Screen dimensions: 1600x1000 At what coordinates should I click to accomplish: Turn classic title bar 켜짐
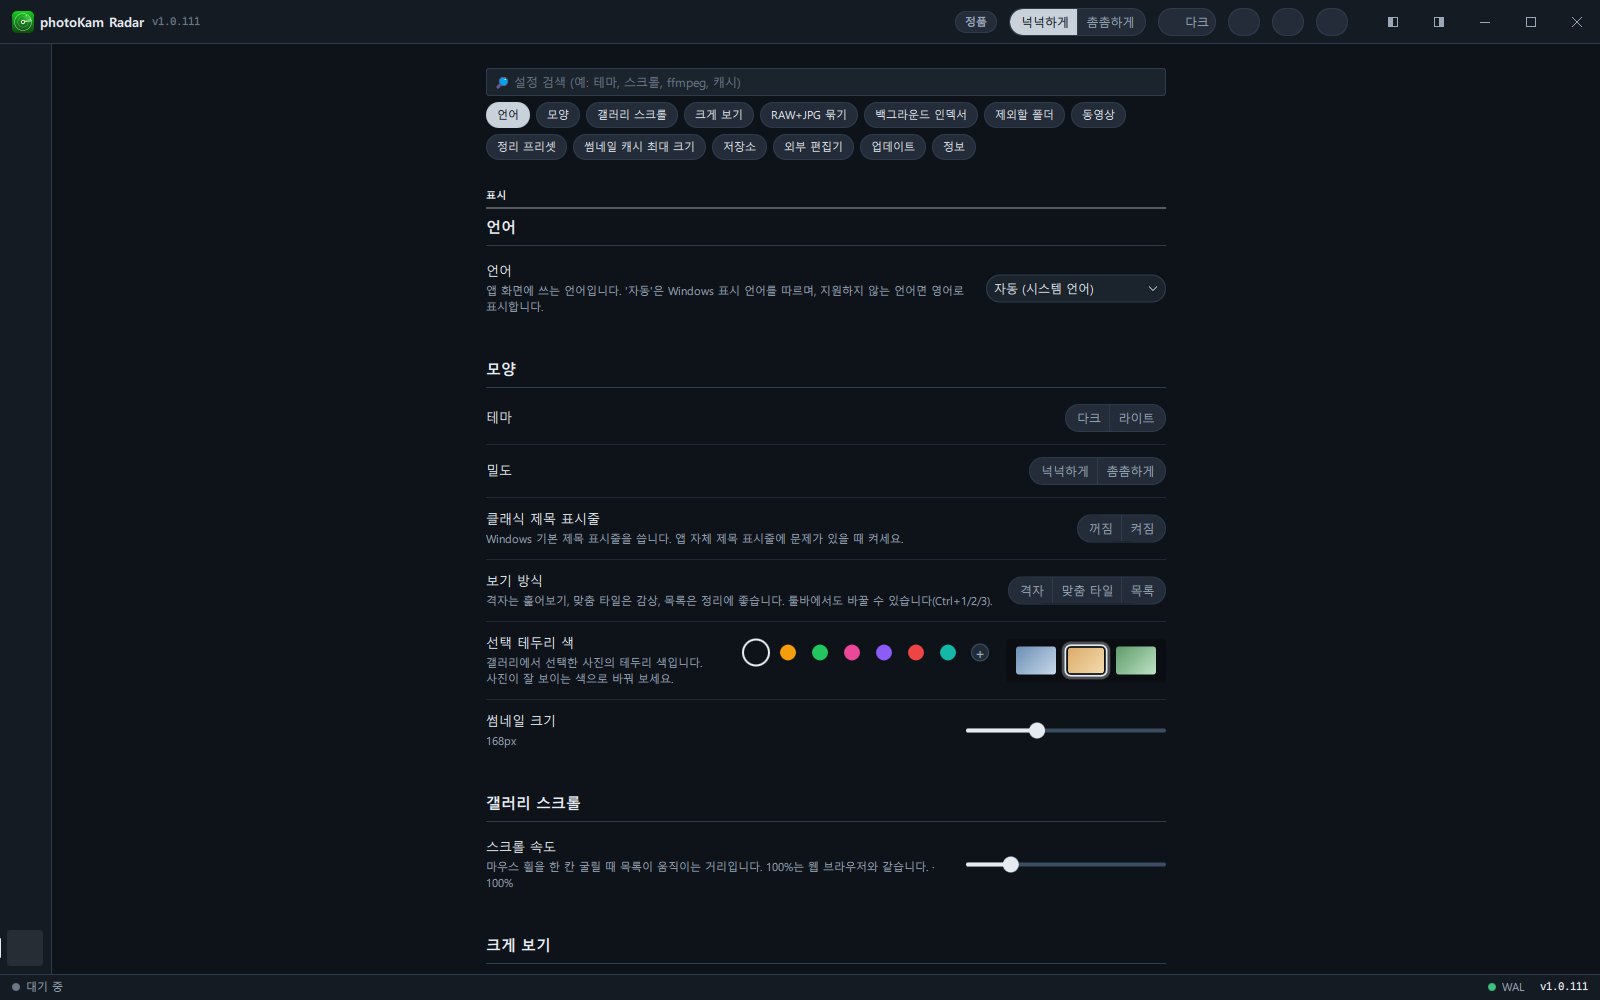[1143, 529]
